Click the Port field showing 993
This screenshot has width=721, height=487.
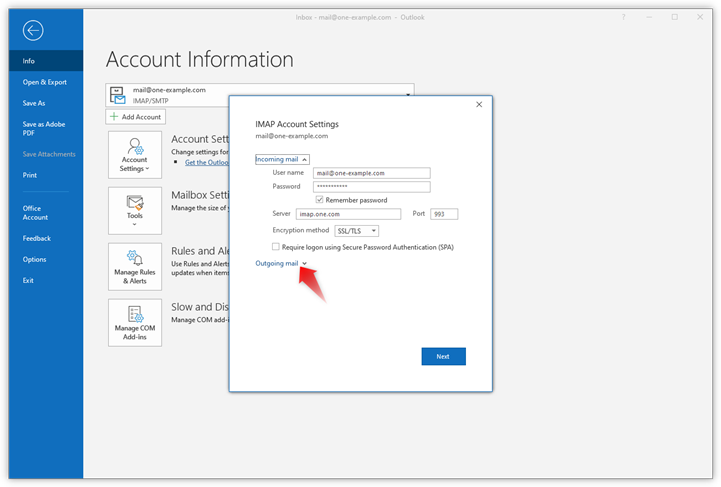(x=444, y=214)
